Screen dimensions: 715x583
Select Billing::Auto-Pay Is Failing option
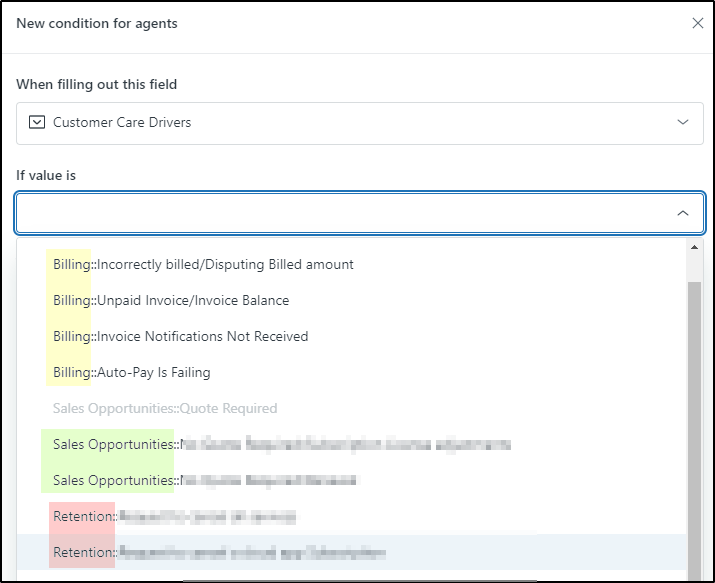(132, 373)
